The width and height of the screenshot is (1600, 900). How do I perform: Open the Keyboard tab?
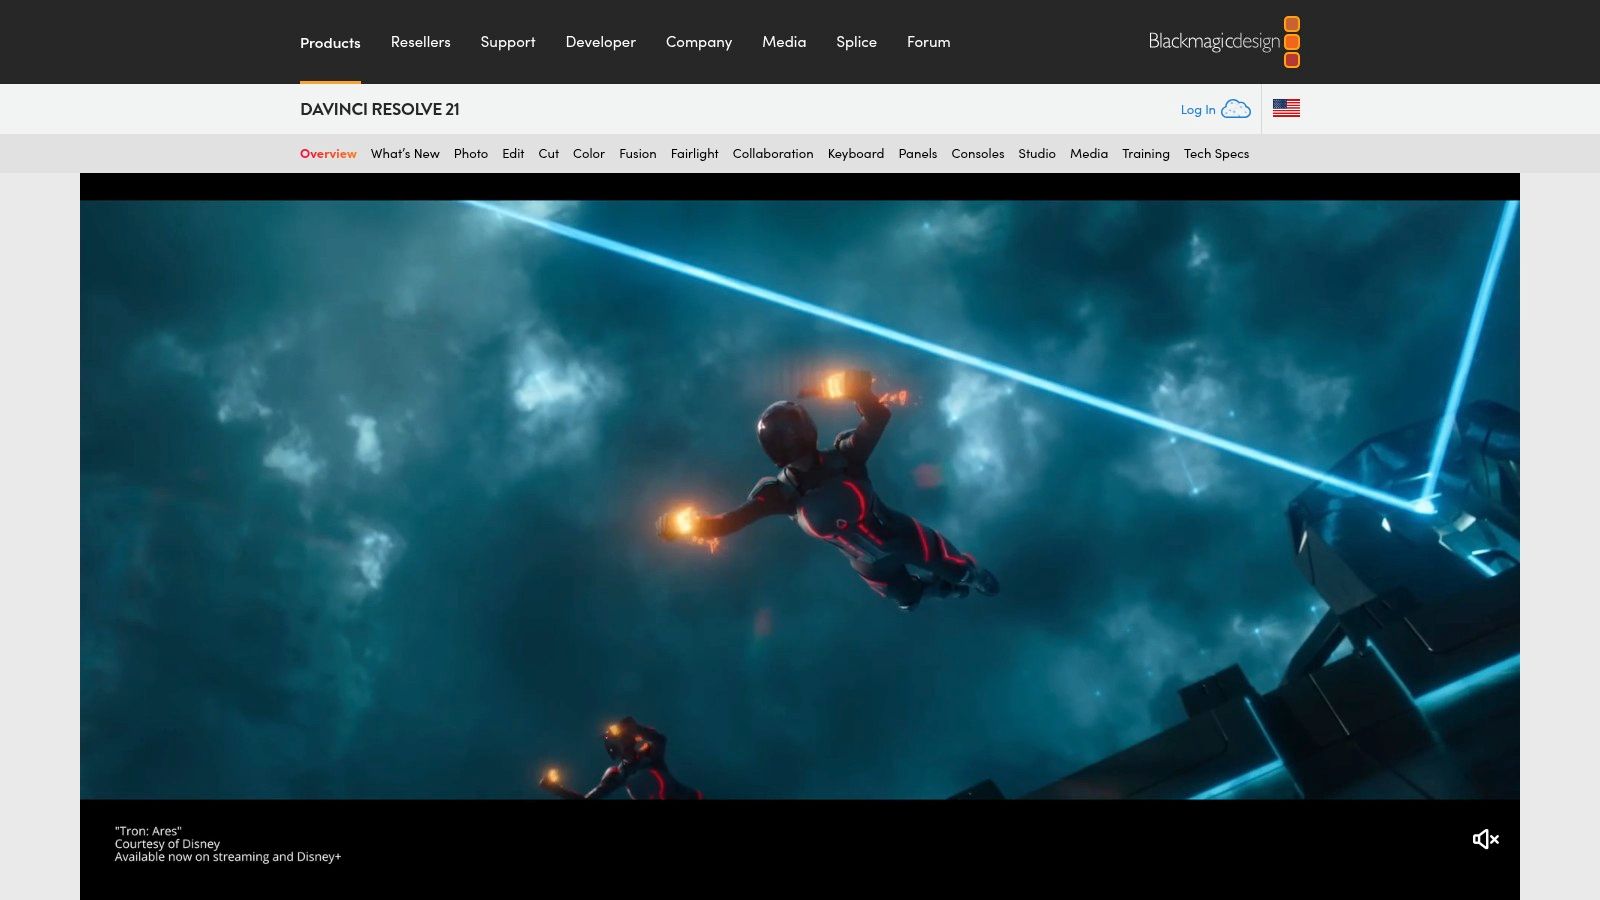point(856,154)
